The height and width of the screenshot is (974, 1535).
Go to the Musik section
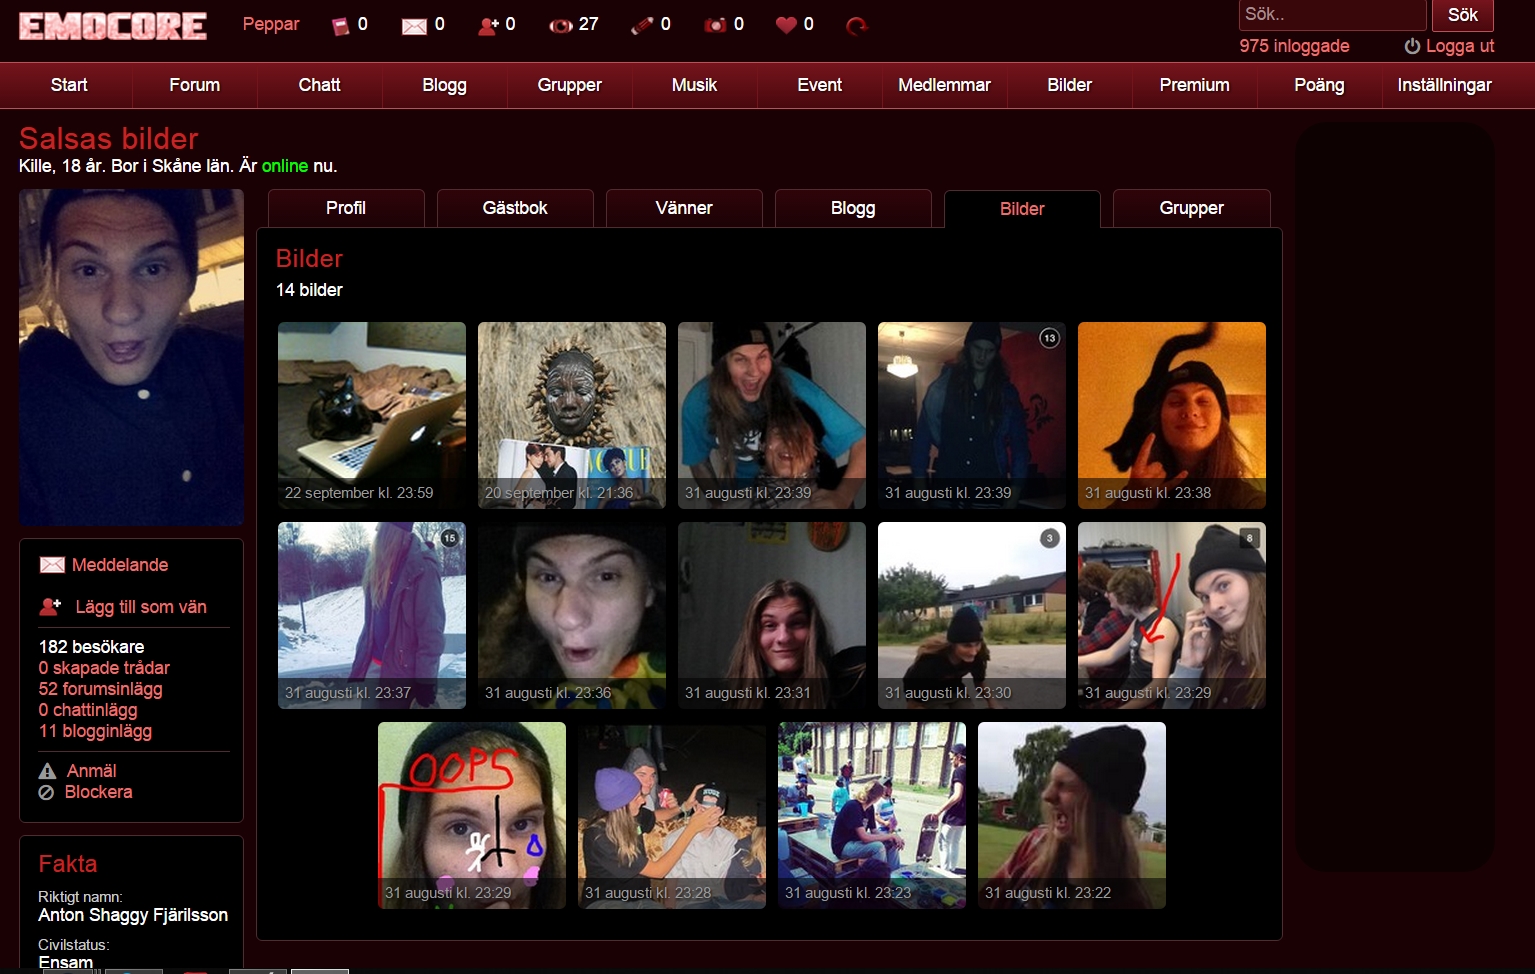point(695,85)
